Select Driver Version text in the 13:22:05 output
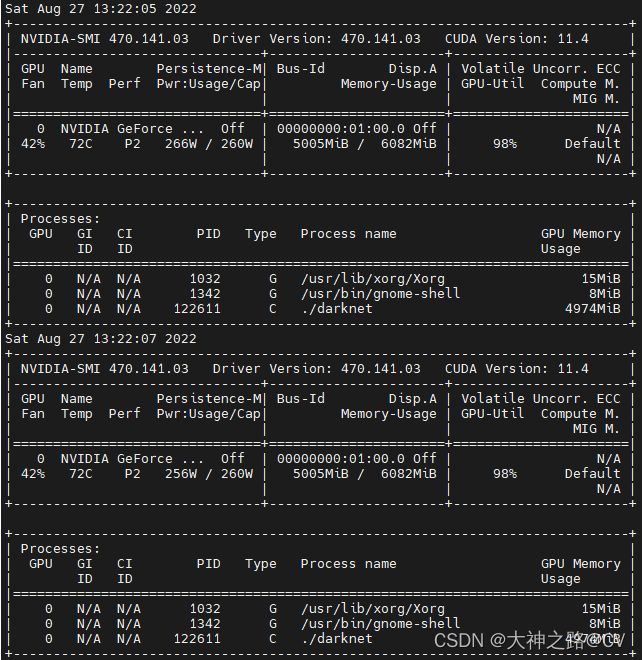 pos(316,39)
